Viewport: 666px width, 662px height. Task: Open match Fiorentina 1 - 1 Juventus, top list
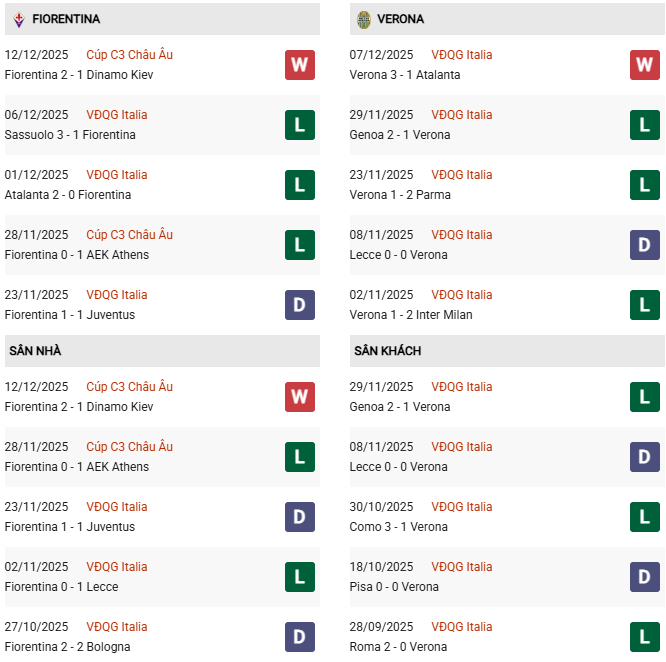point(69,315)
